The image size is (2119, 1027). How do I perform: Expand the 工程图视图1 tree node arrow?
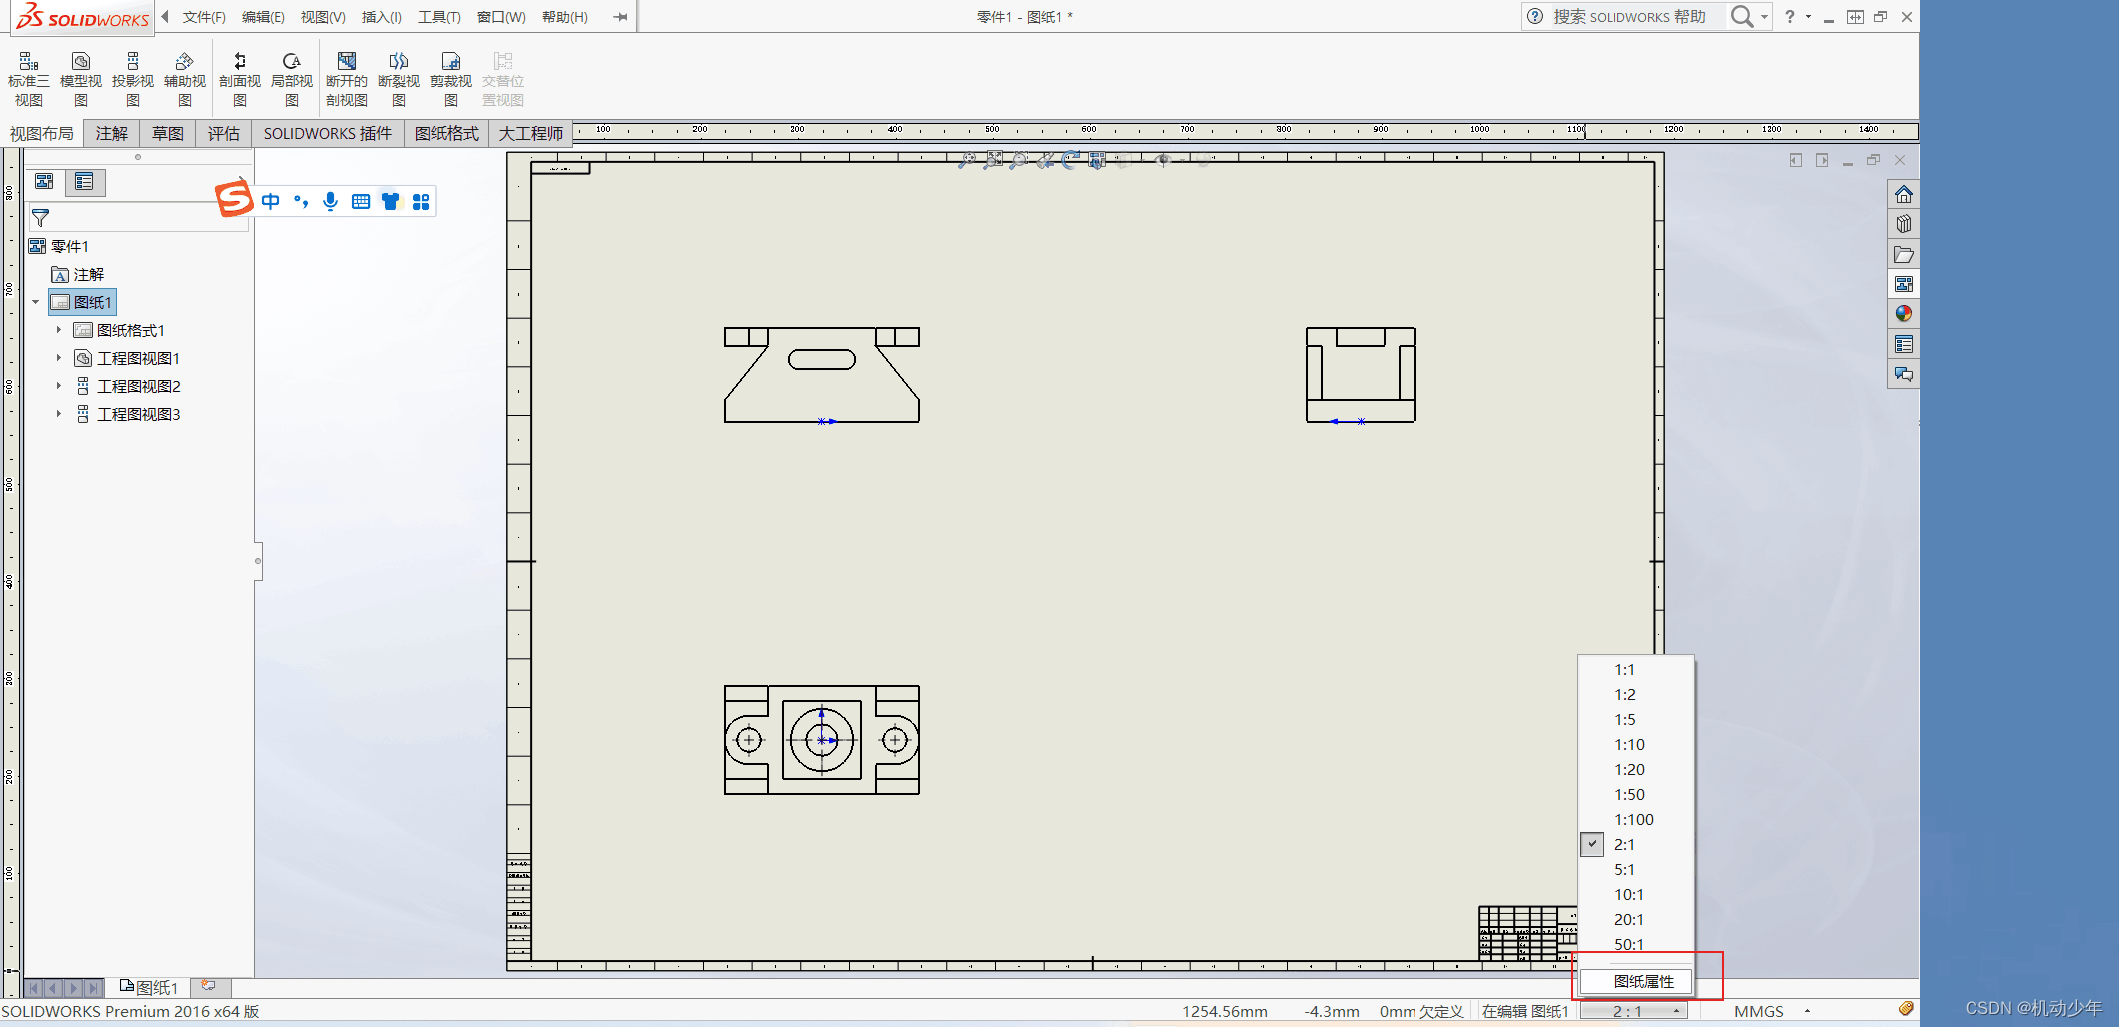coord(59,358)
